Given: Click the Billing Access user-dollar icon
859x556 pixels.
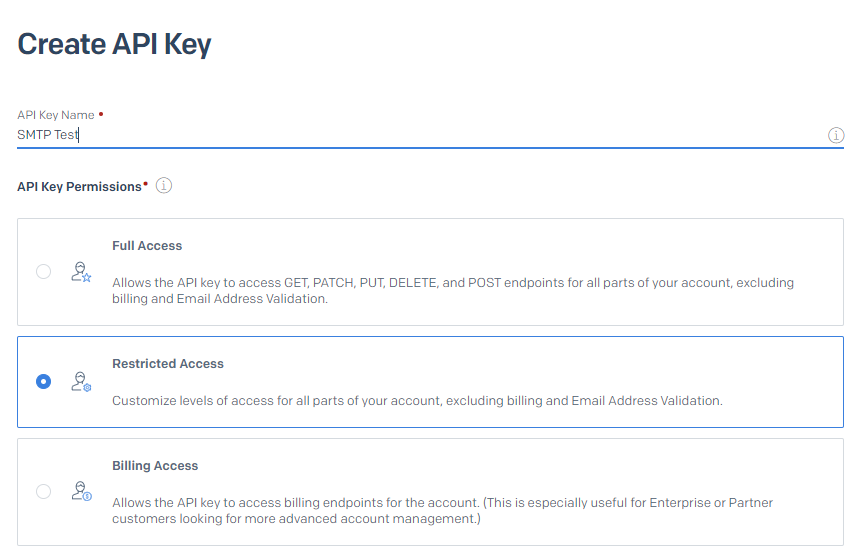Looking at the screenshot, I should 81,491.
